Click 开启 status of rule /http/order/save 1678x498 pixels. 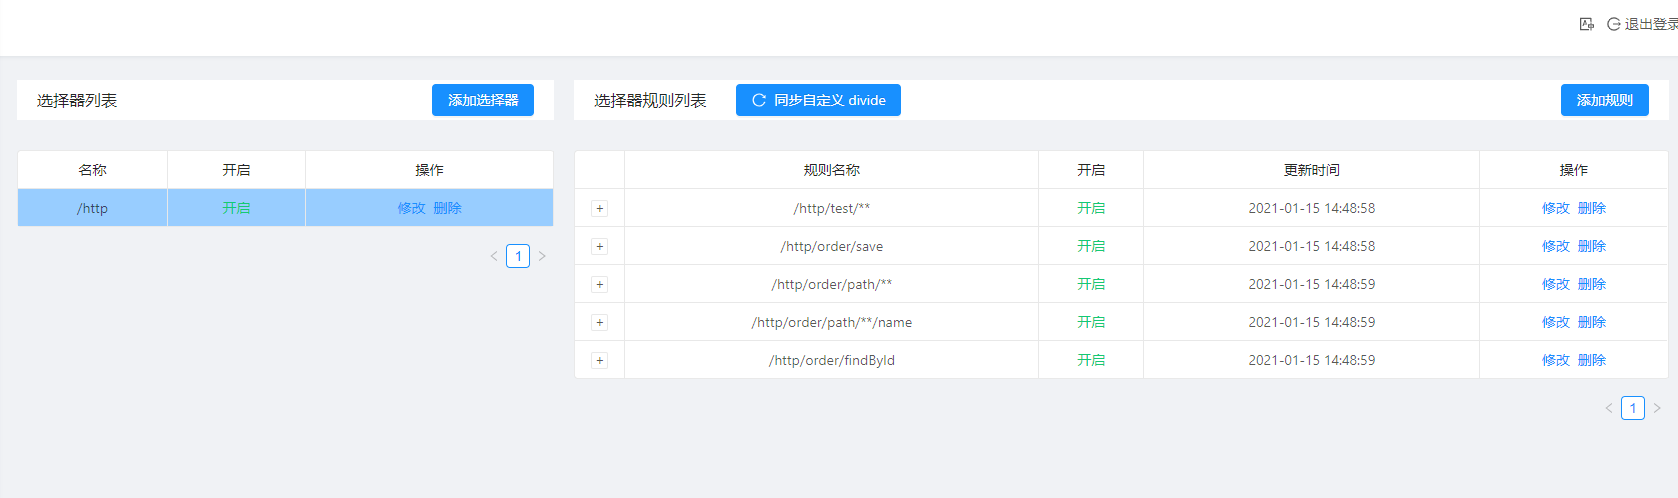(1091, 246)
